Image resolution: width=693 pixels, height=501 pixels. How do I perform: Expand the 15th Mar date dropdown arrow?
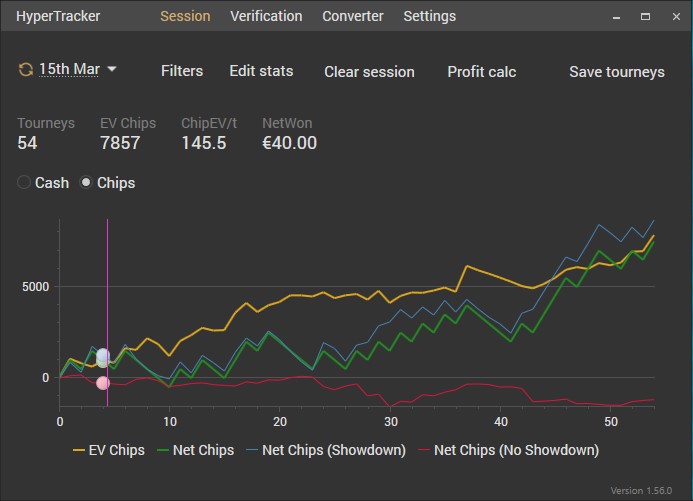pyautogui.click(x=112, y=69)
